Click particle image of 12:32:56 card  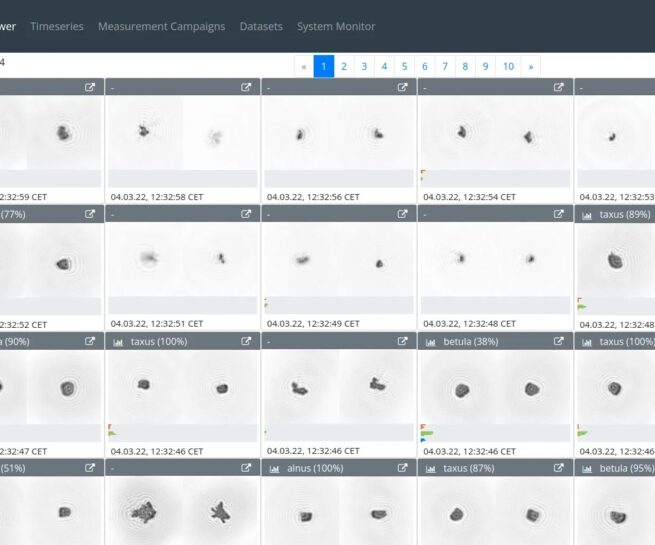pyautogui.click(x=339, y=133)
